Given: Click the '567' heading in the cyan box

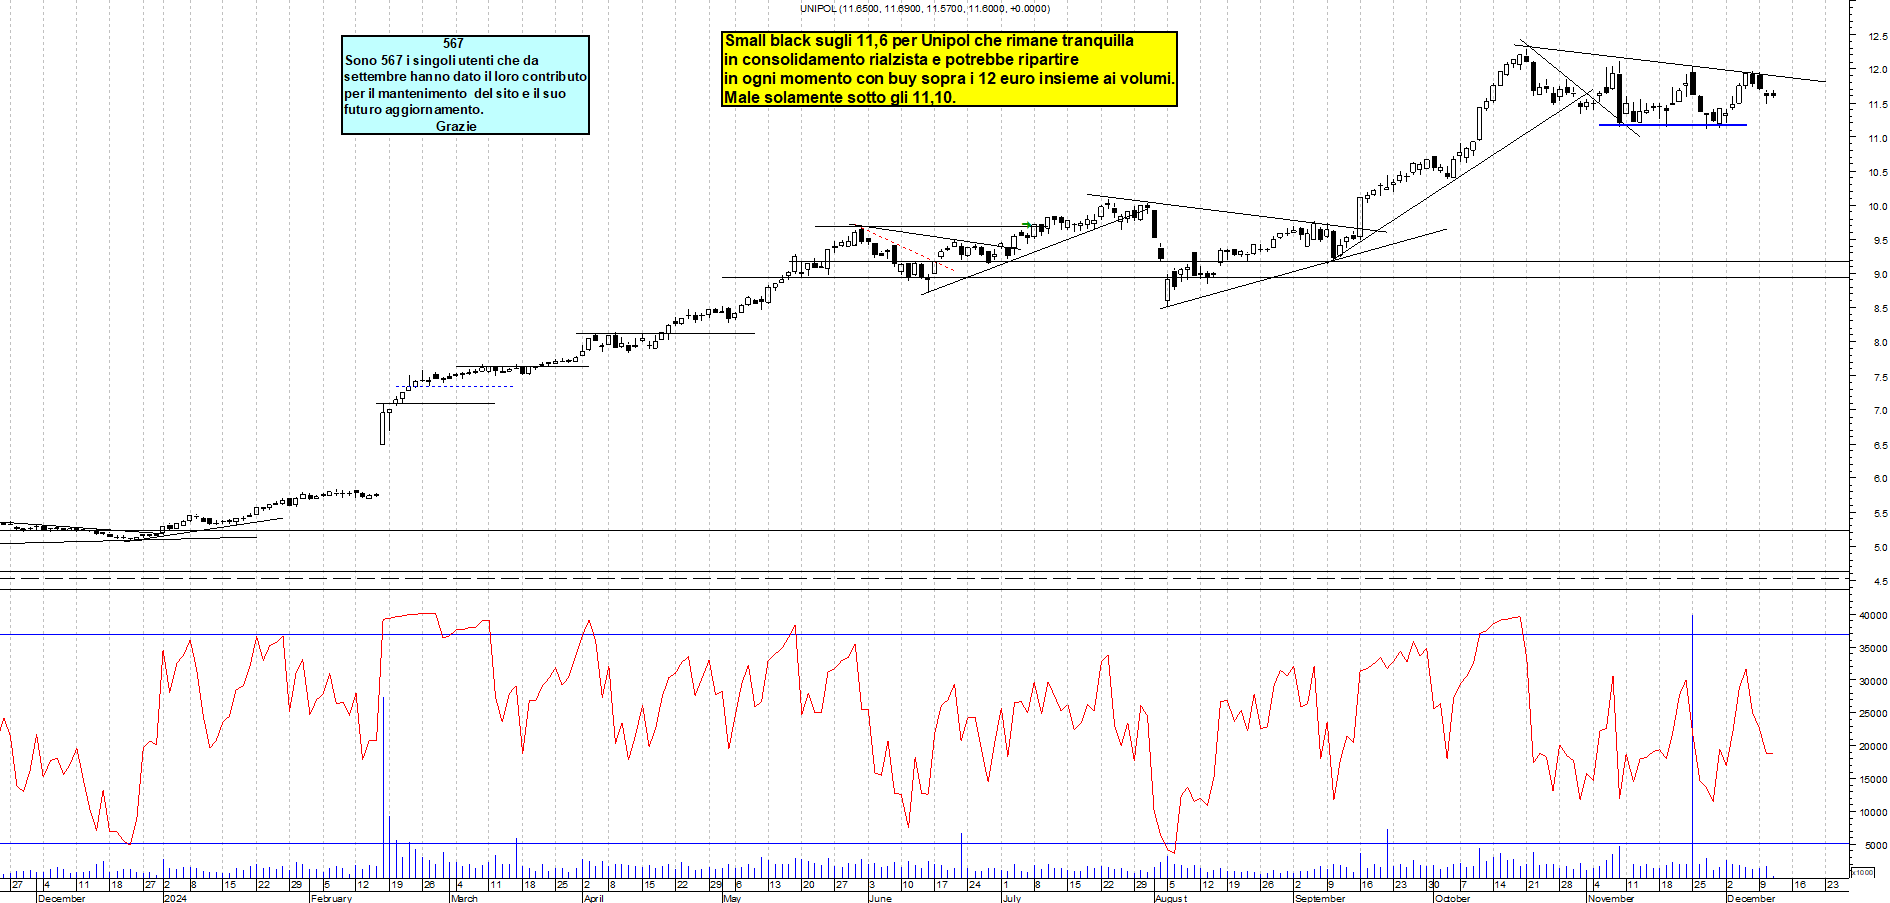Looking at the screenshot, I should coord(453,43).
